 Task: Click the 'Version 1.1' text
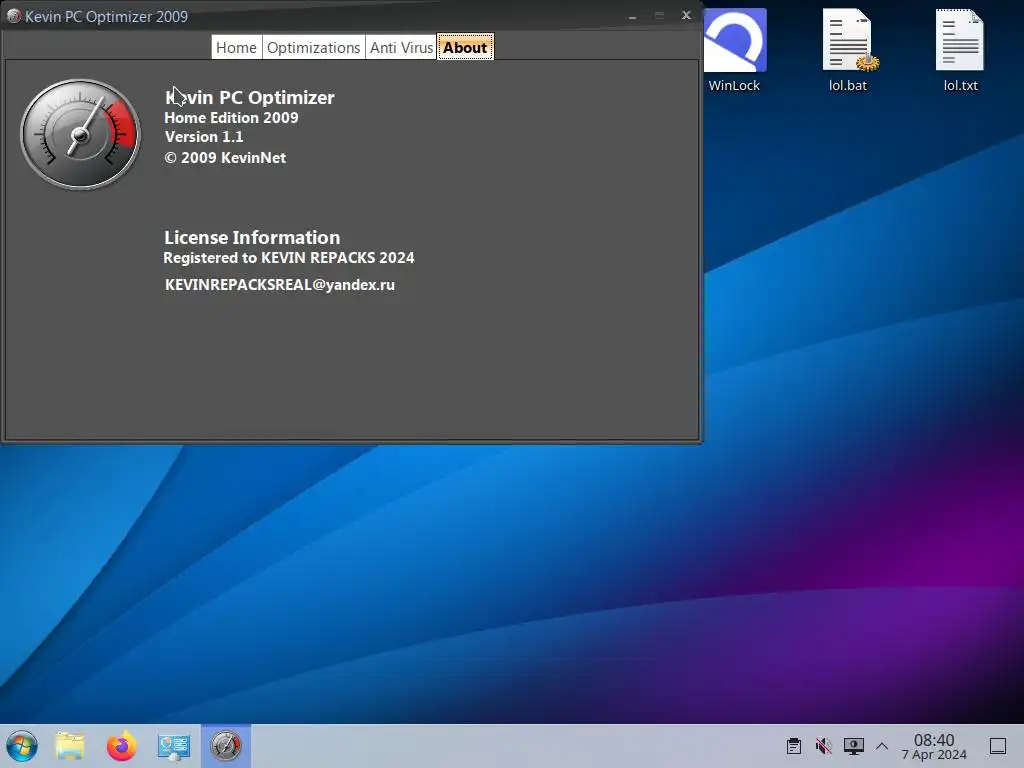[x=204, y=136]
